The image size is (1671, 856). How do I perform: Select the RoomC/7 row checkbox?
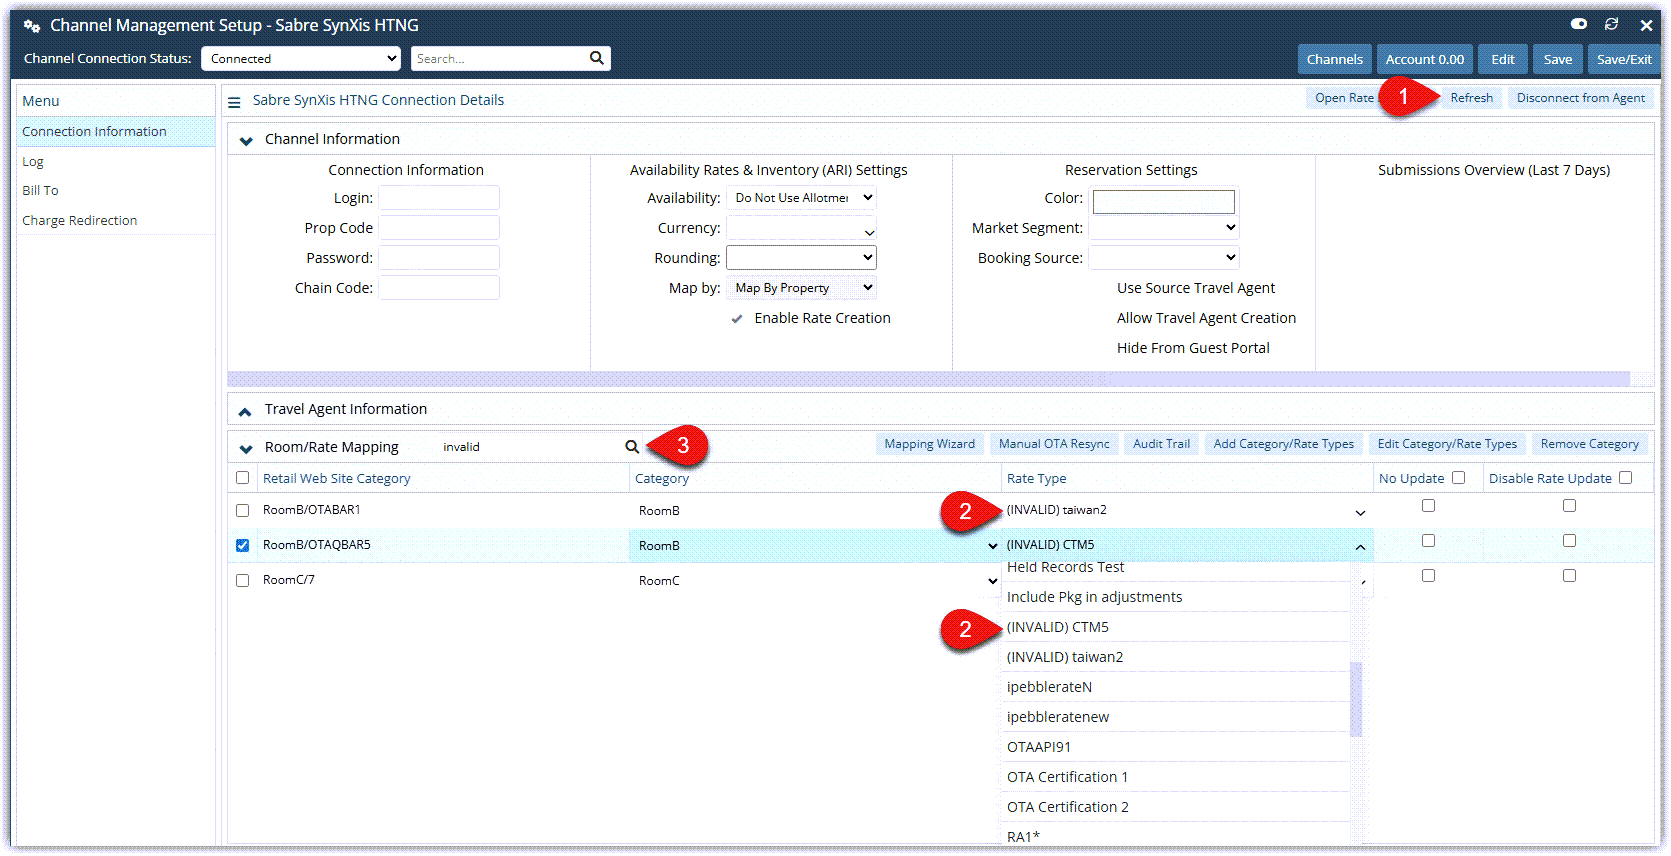(242, 580)
